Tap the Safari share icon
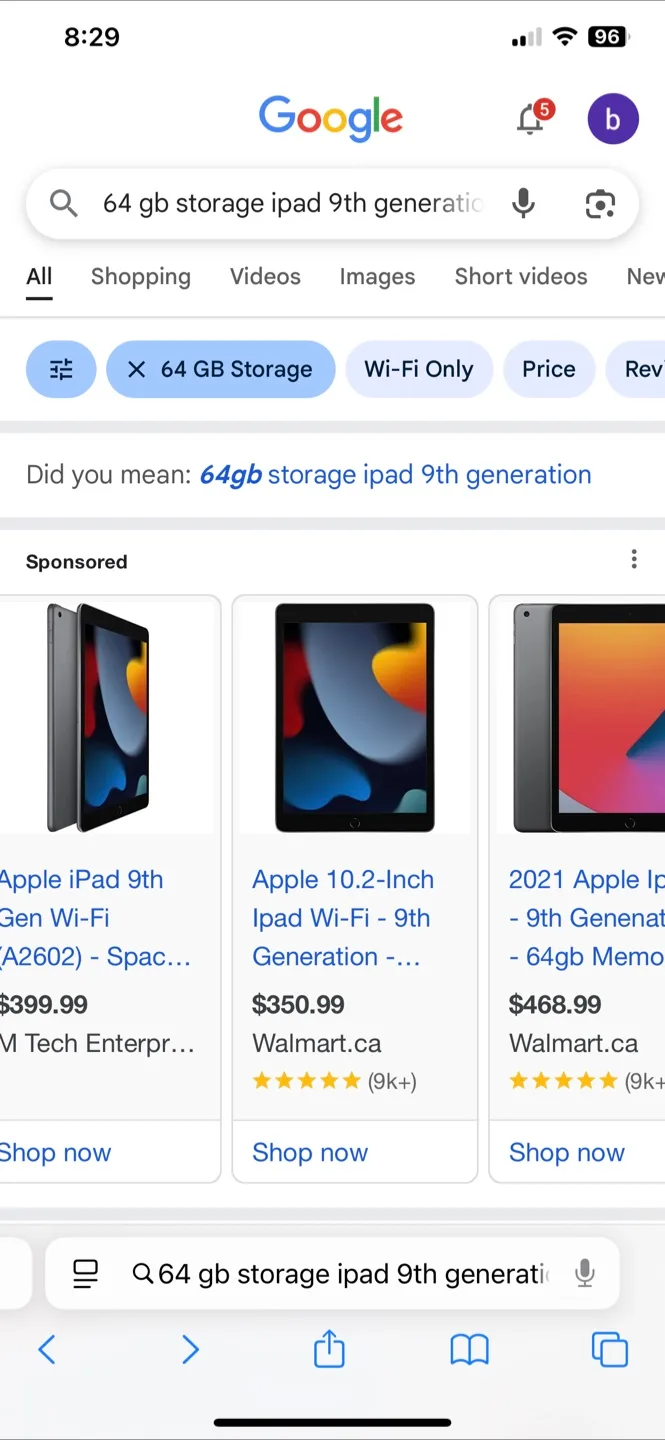 pyautogui.click(x=329, y=1351)
